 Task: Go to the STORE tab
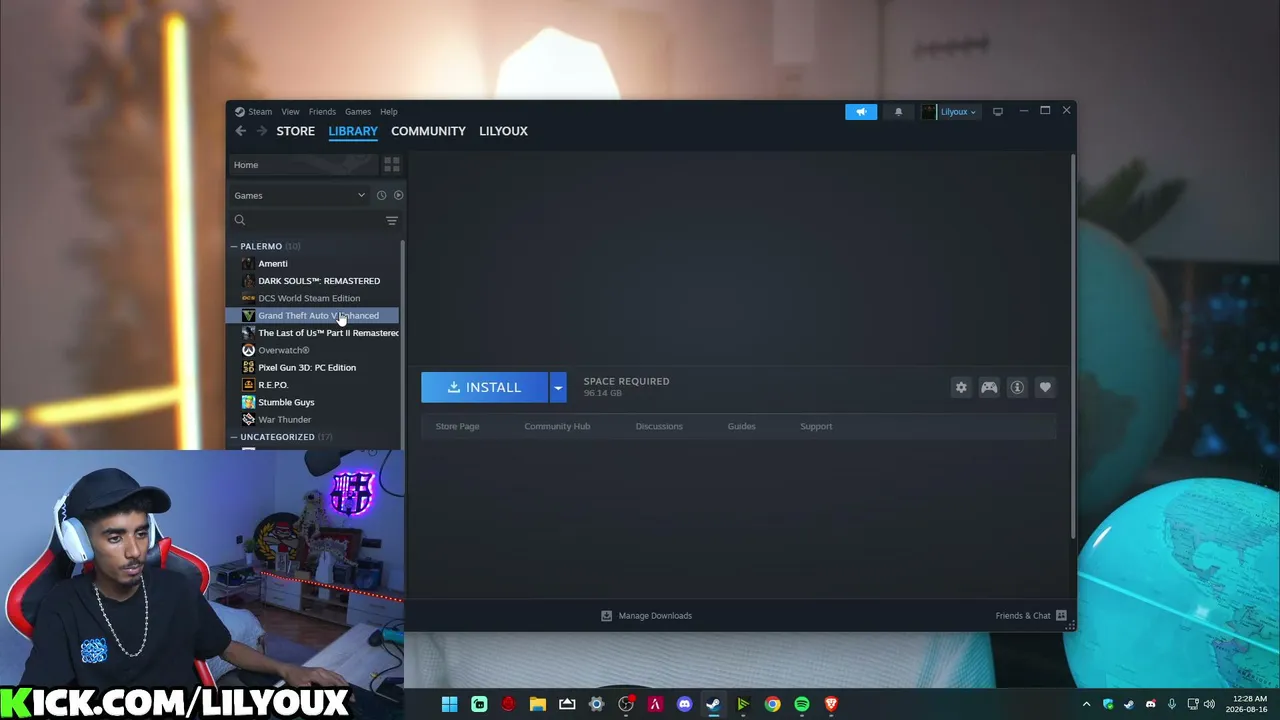(295, 131)
